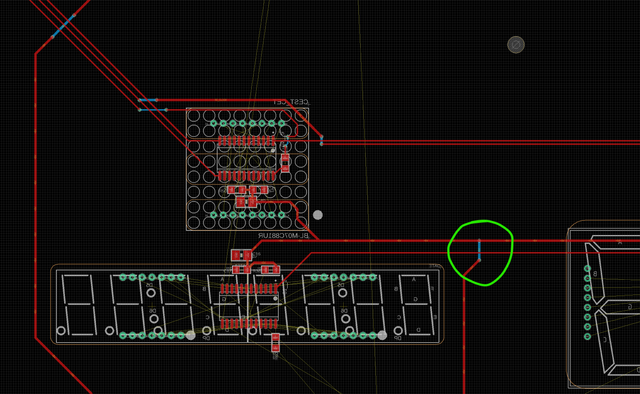Select the long vertical red trace along left edge
The width and height of the screenshot is (640, 394).
[36, 195]
